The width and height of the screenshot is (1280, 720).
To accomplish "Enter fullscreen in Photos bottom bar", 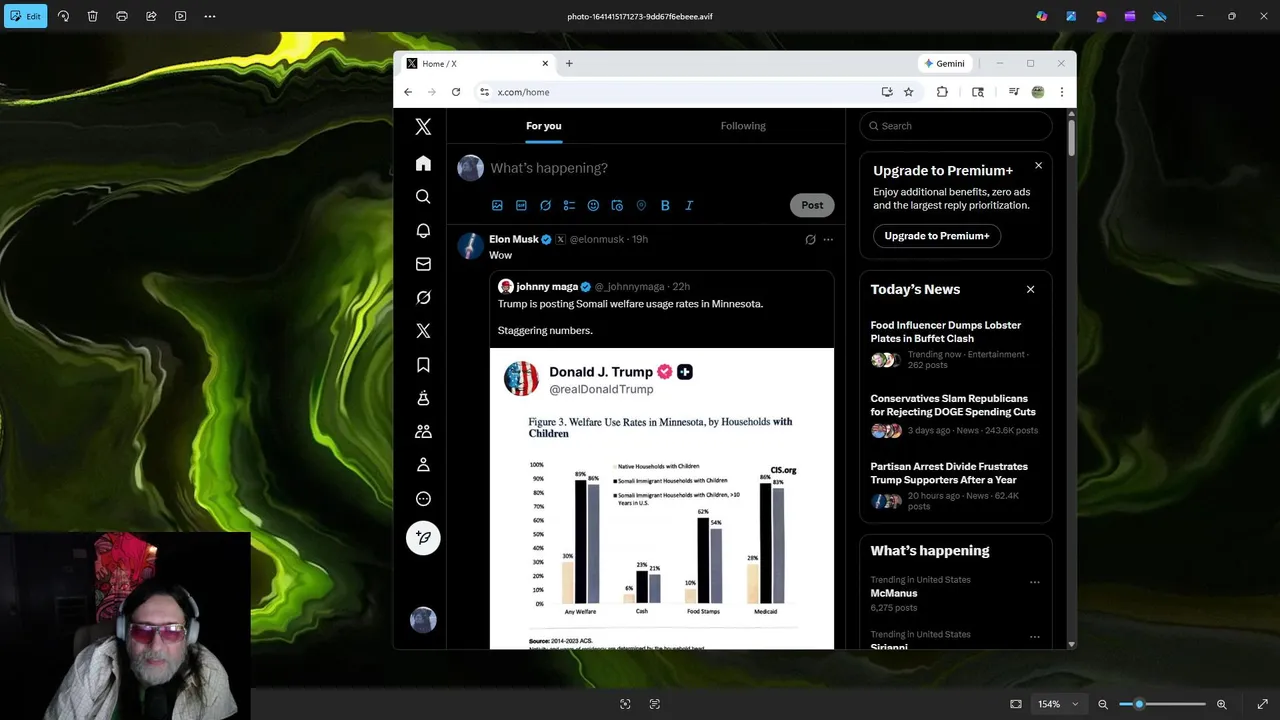I will 1262,704.
